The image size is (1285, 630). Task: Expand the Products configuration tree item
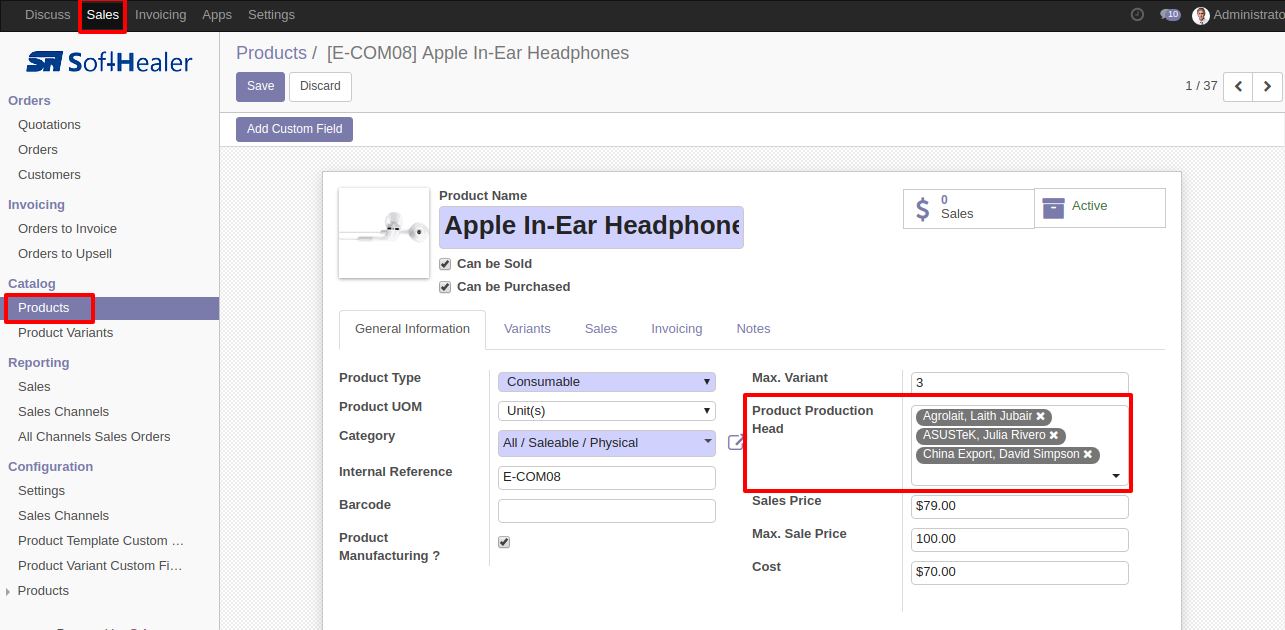[9, 592]
